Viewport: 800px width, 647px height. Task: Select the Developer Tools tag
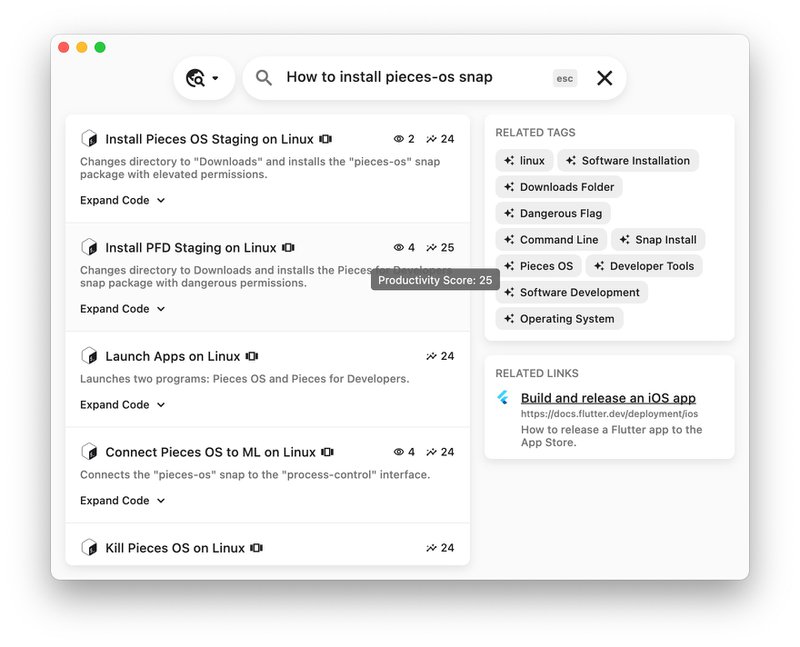pyautogui.click(x=644, y=266)
